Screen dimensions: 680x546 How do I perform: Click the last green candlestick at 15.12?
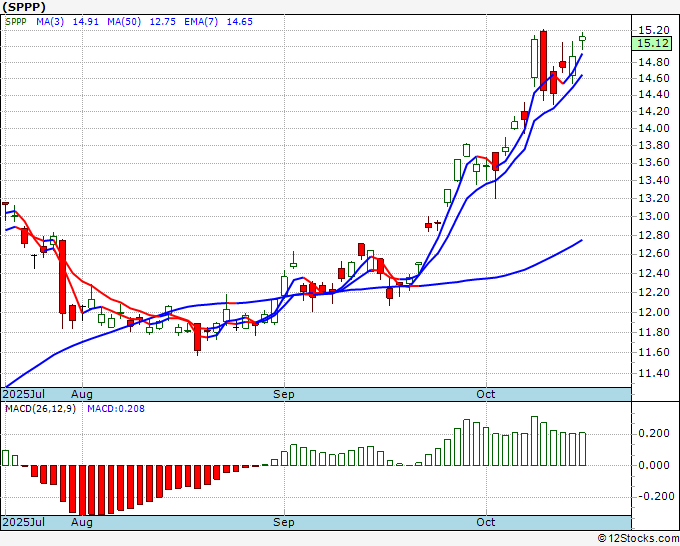tap(582, 39)
